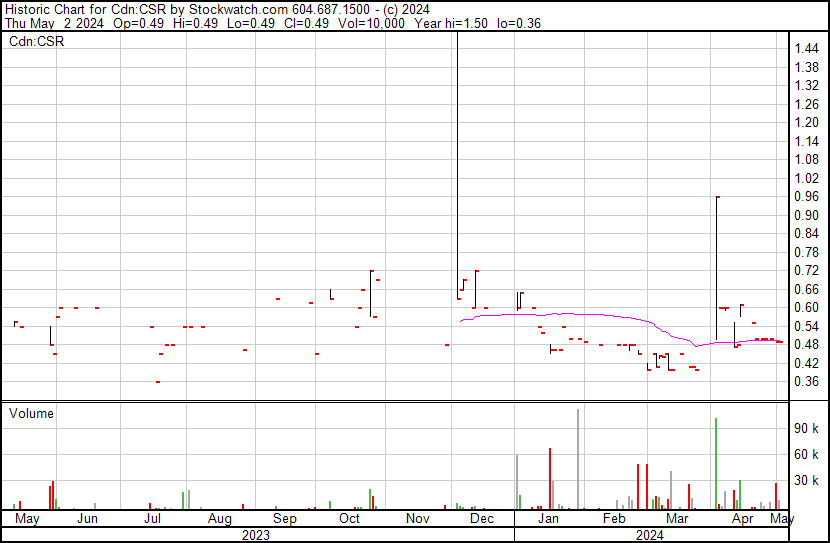The width and height of the screenshot is (830, 543).
Task: Click the tallest grey volume bar in late January
Action: [578, 459]
